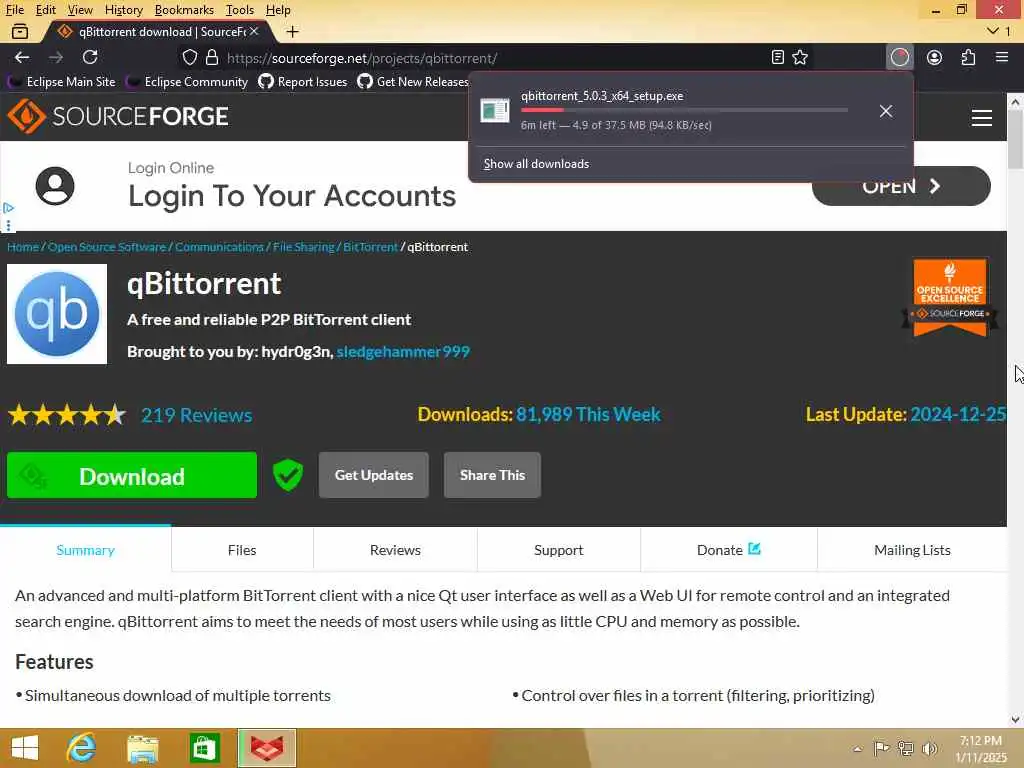Open the Bookmarks menu
Viewport: 1024px width, 768px height.
(x=184, y=10)
